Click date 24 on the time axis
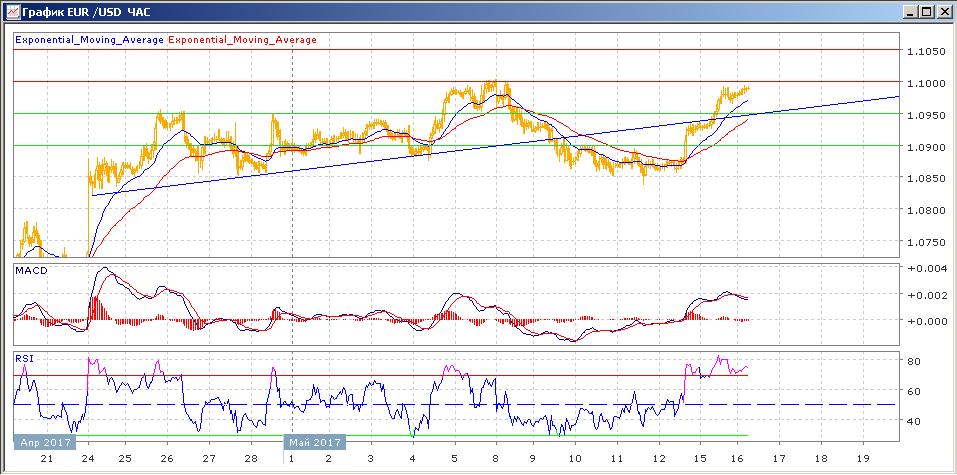 [88, 458]
